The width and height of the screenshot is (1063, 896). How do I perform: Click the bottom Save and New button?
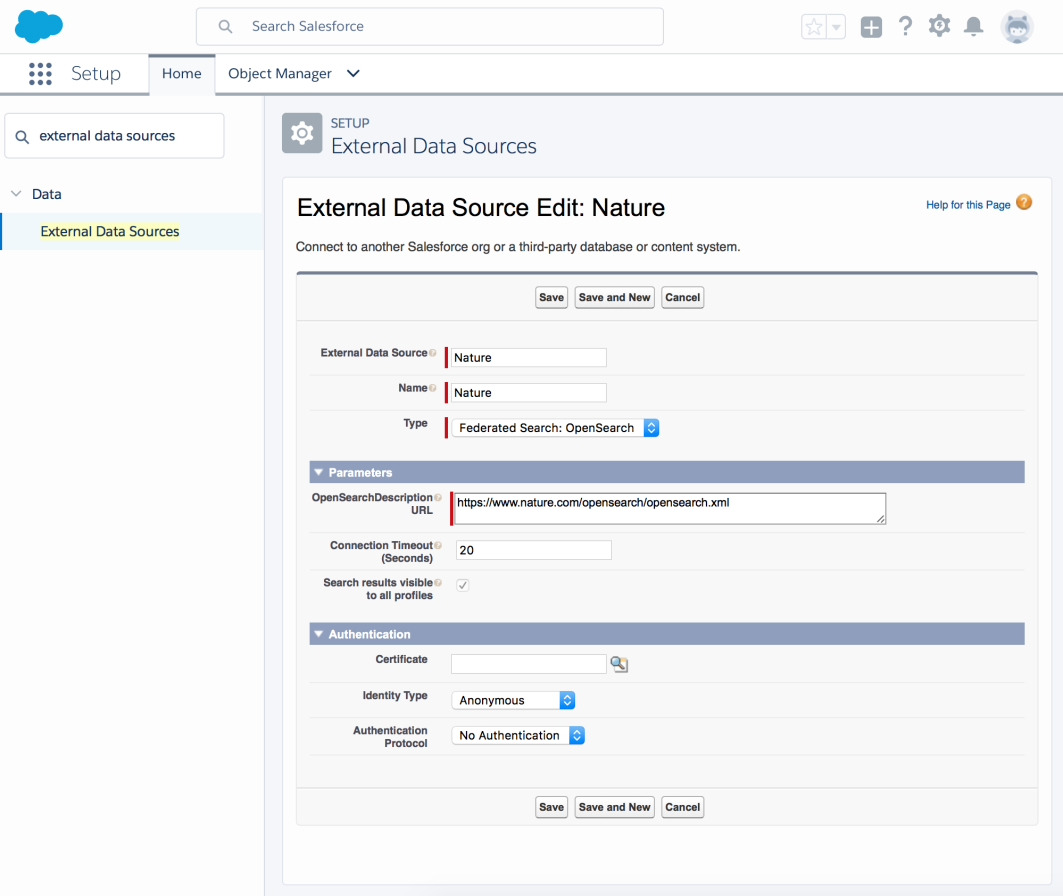(614, 807)
